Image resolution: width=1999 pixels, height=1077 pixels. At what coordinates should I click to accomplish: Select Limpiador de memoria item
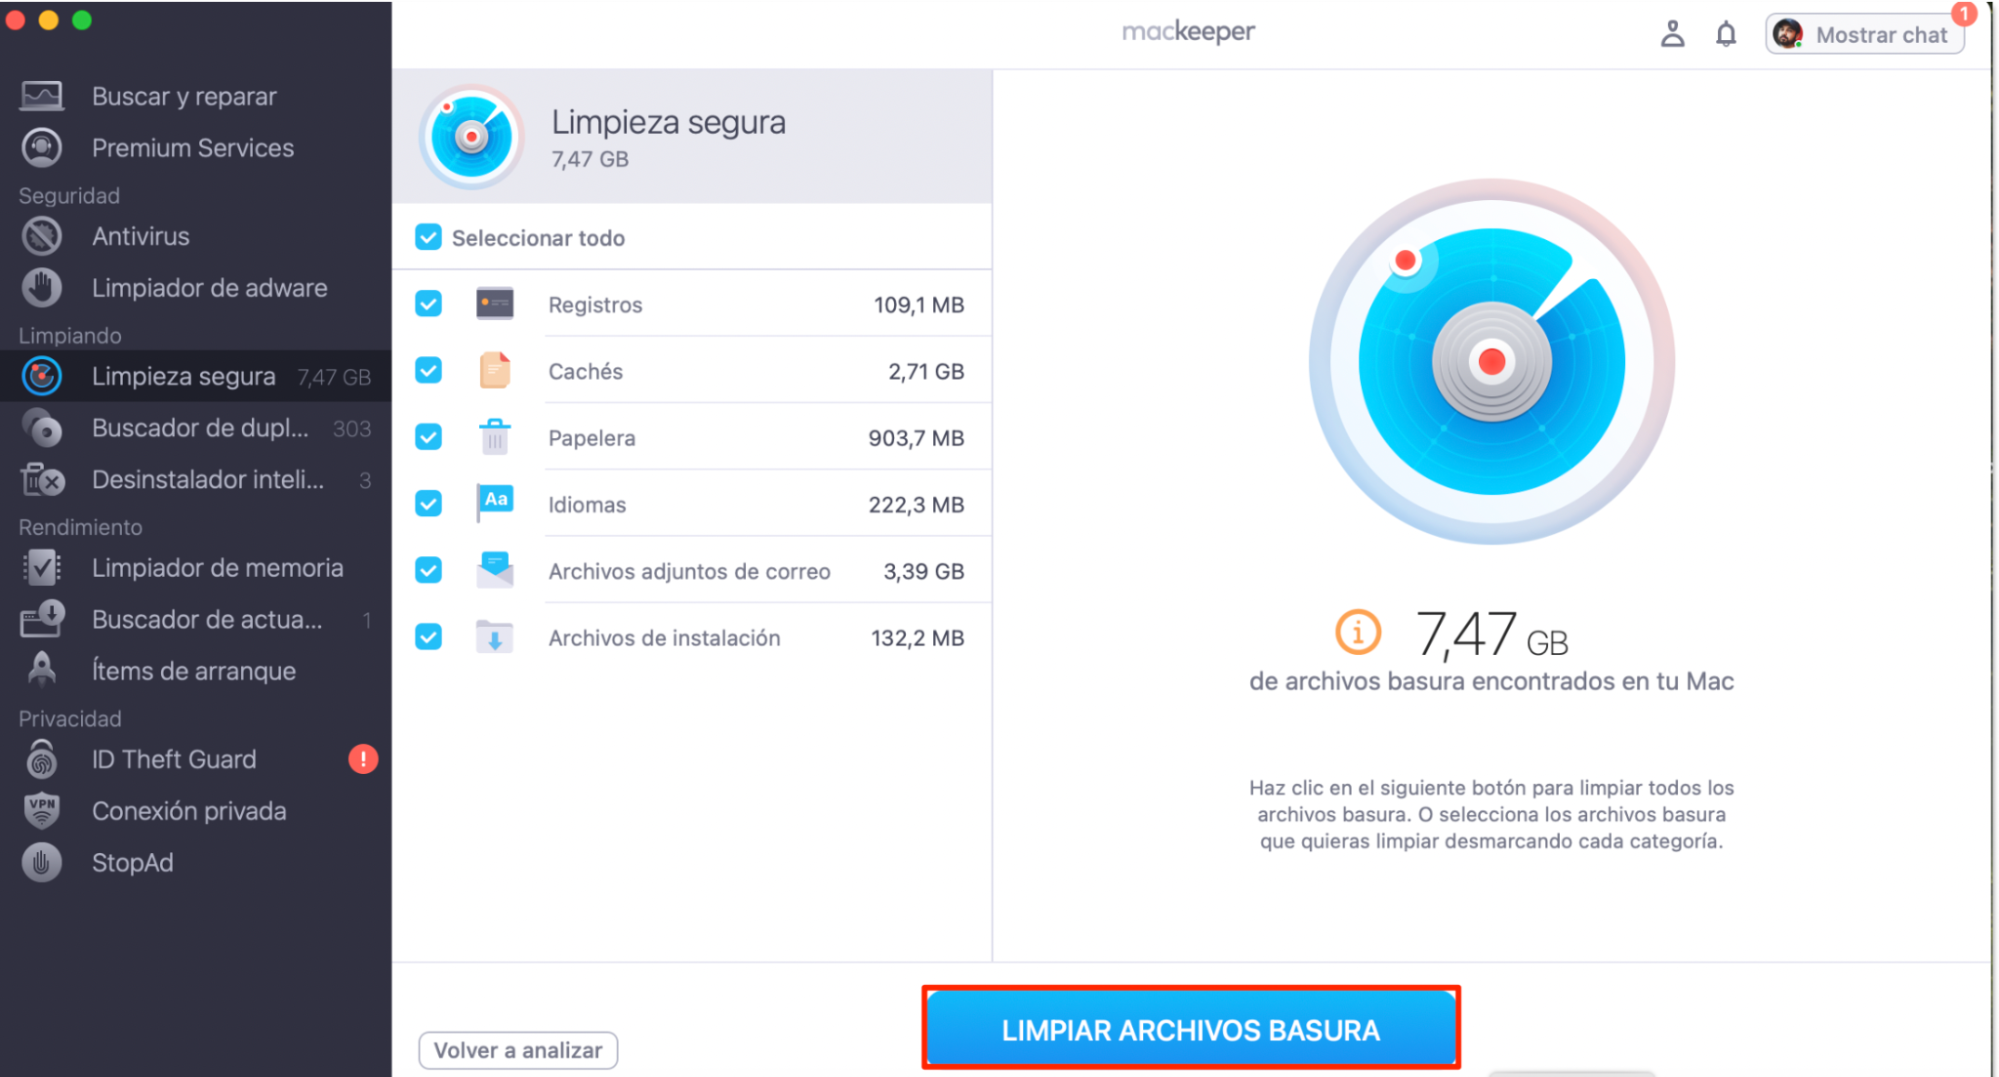pos(196,568)
